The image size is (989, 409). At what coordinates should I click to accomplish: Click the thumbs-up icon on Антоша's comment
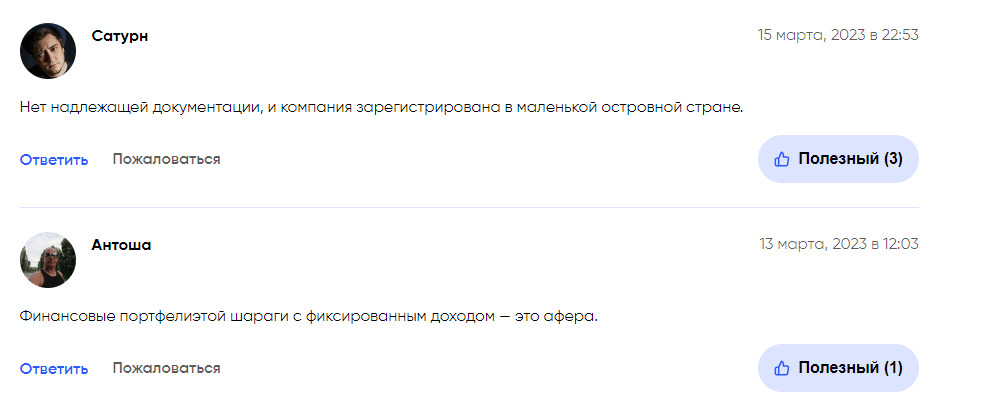[781, 368]
